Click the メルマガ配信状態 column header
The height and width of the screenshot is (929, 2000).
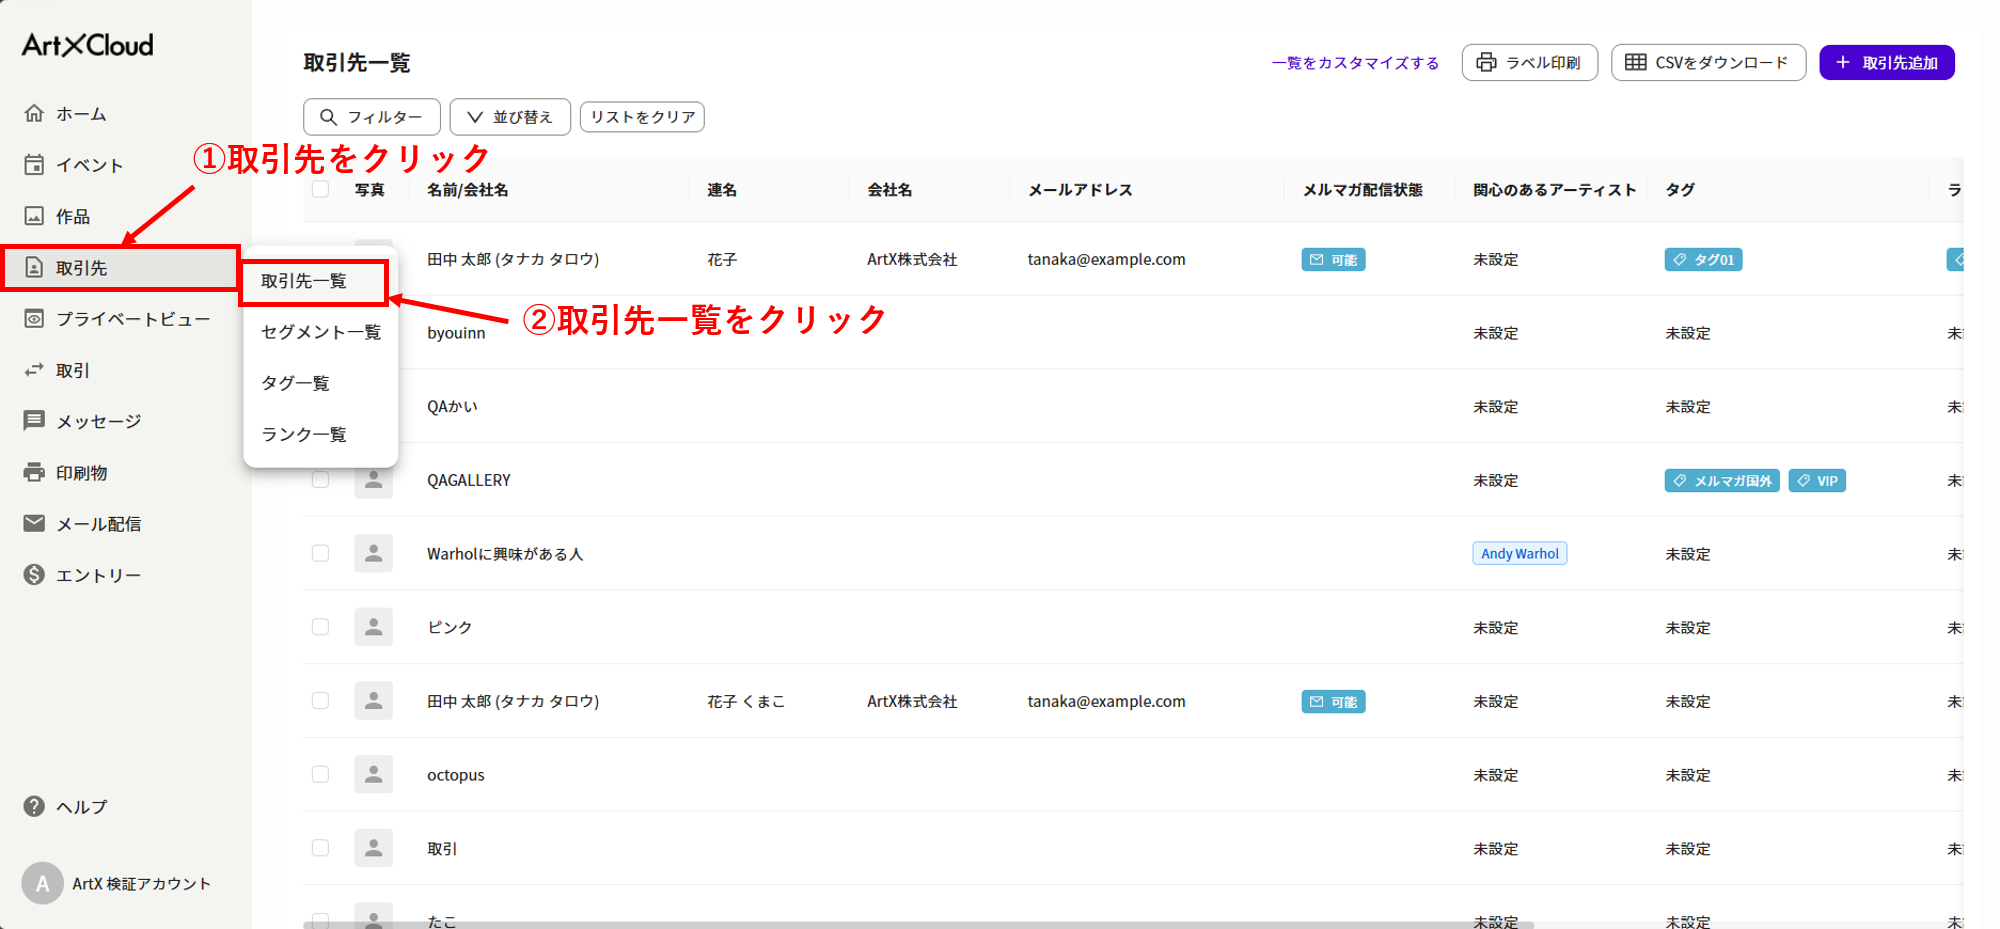click(x=1362, y=190)
